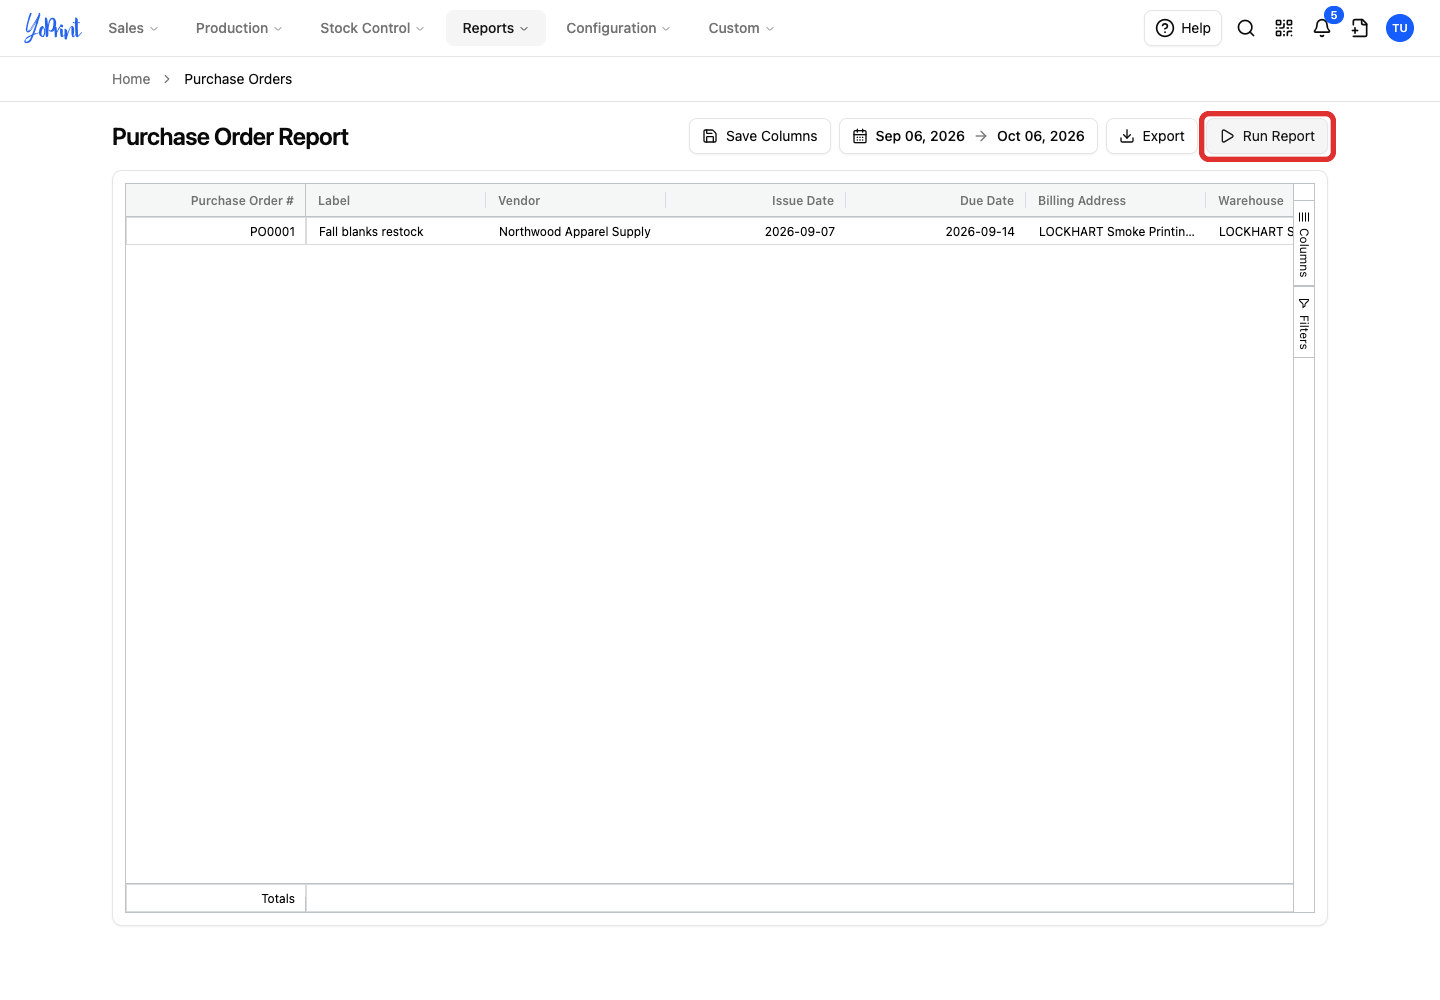Select the PO0001 cell

click(x=216, y=232)
